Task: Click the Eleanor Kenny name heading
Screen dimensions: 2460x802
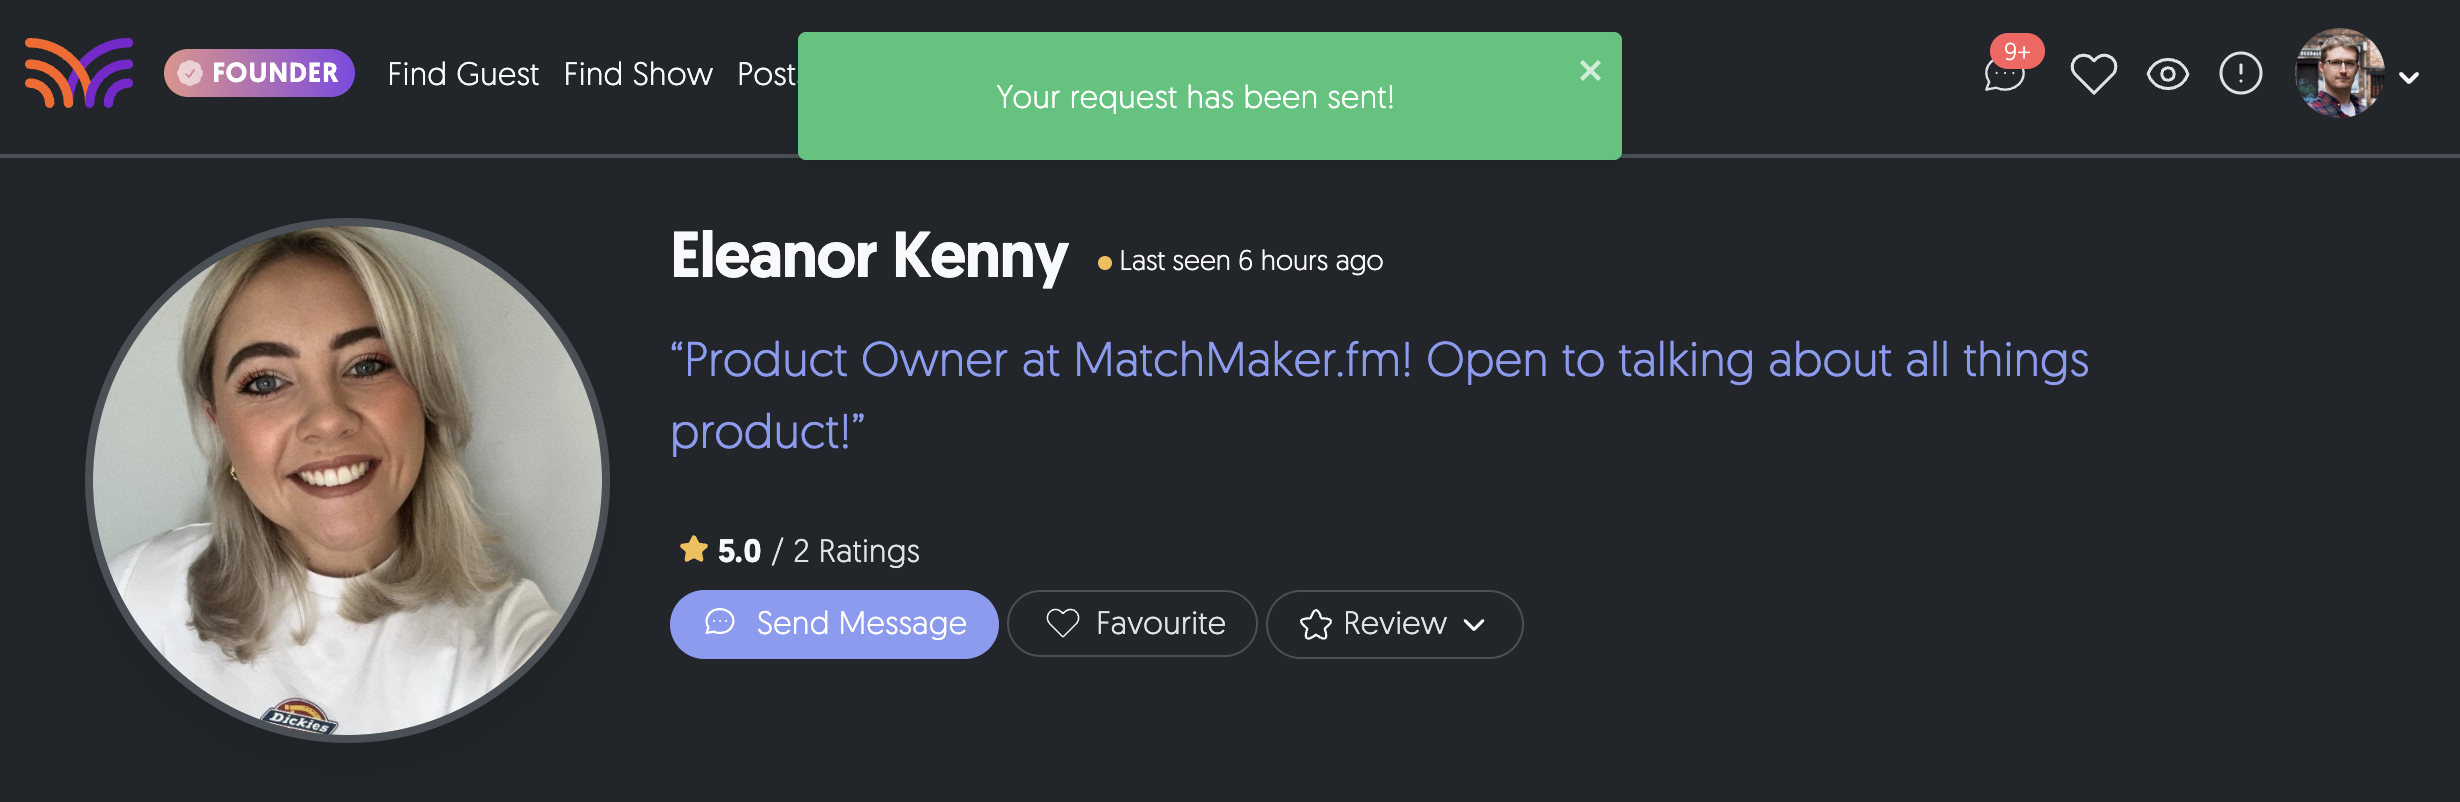Action: pyautogui.click(x=869, y=256)
